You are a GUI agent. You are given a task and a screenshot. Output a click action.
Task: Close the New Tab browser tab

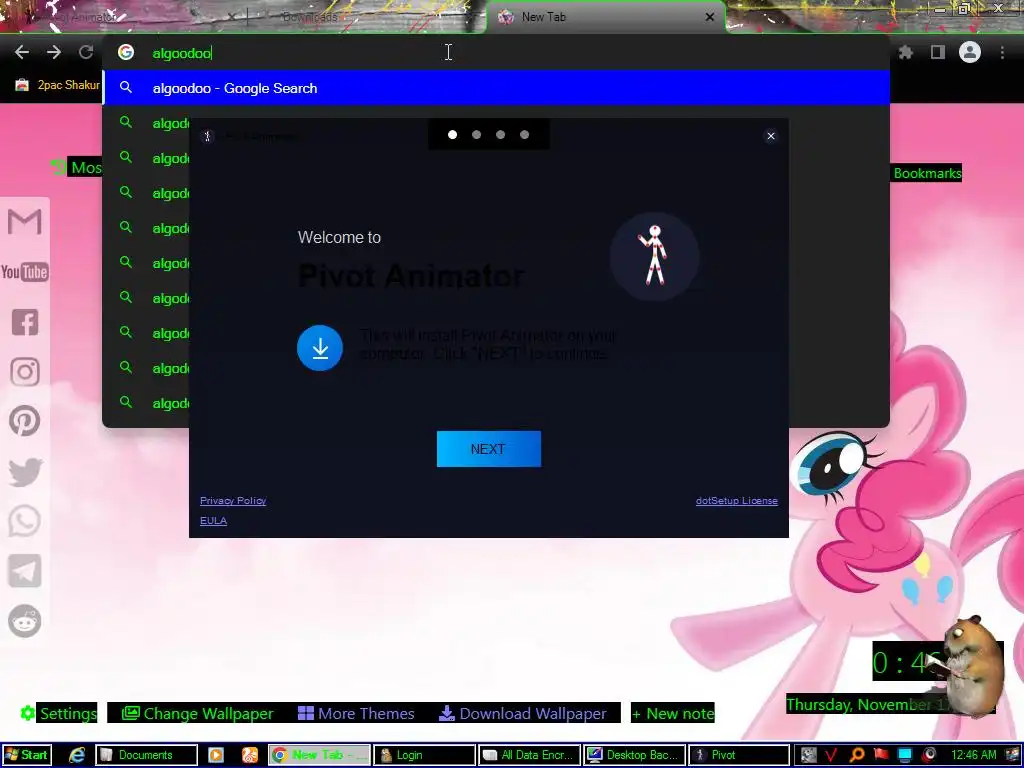[710, 17]
